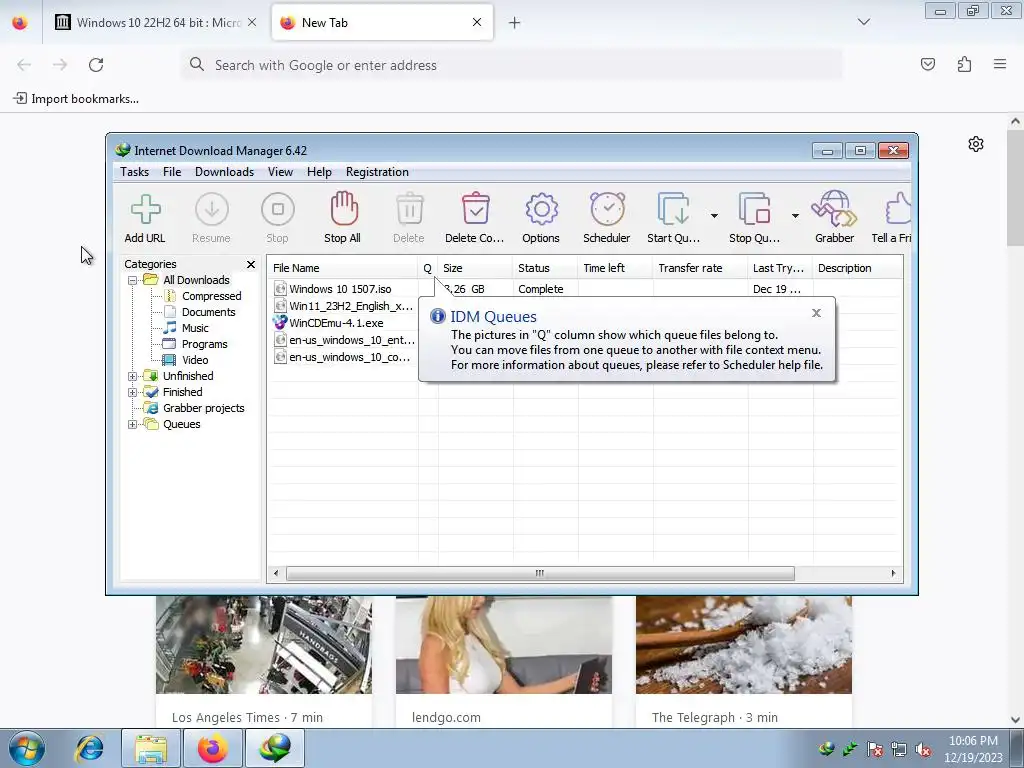
Task: Click the Delete Completed icon
Action: 475,209
